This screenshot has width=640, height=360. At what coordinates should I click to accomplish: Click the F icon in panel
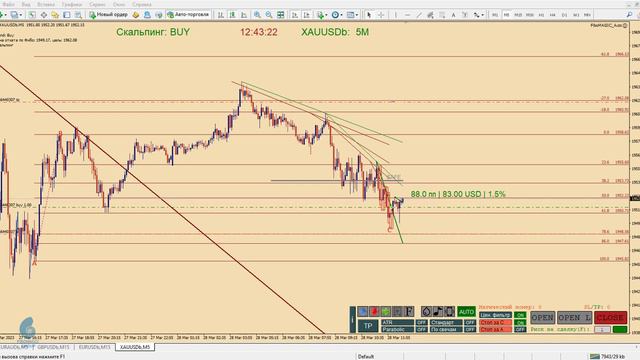click(x=409, y=311)
